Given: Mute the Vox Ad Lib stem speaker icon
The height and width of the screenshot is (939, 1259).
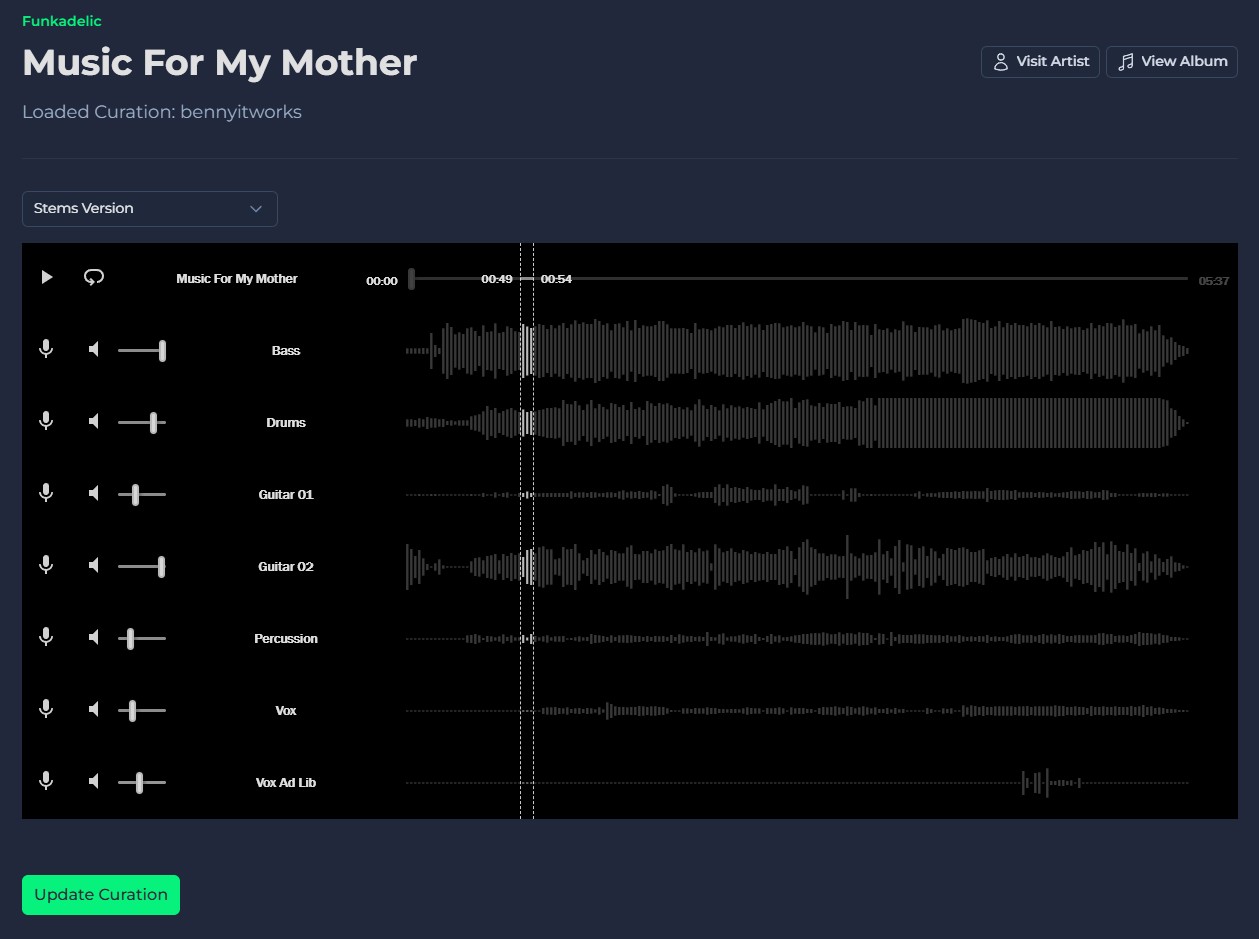Looking at the screenshot, I should (94, 781).
